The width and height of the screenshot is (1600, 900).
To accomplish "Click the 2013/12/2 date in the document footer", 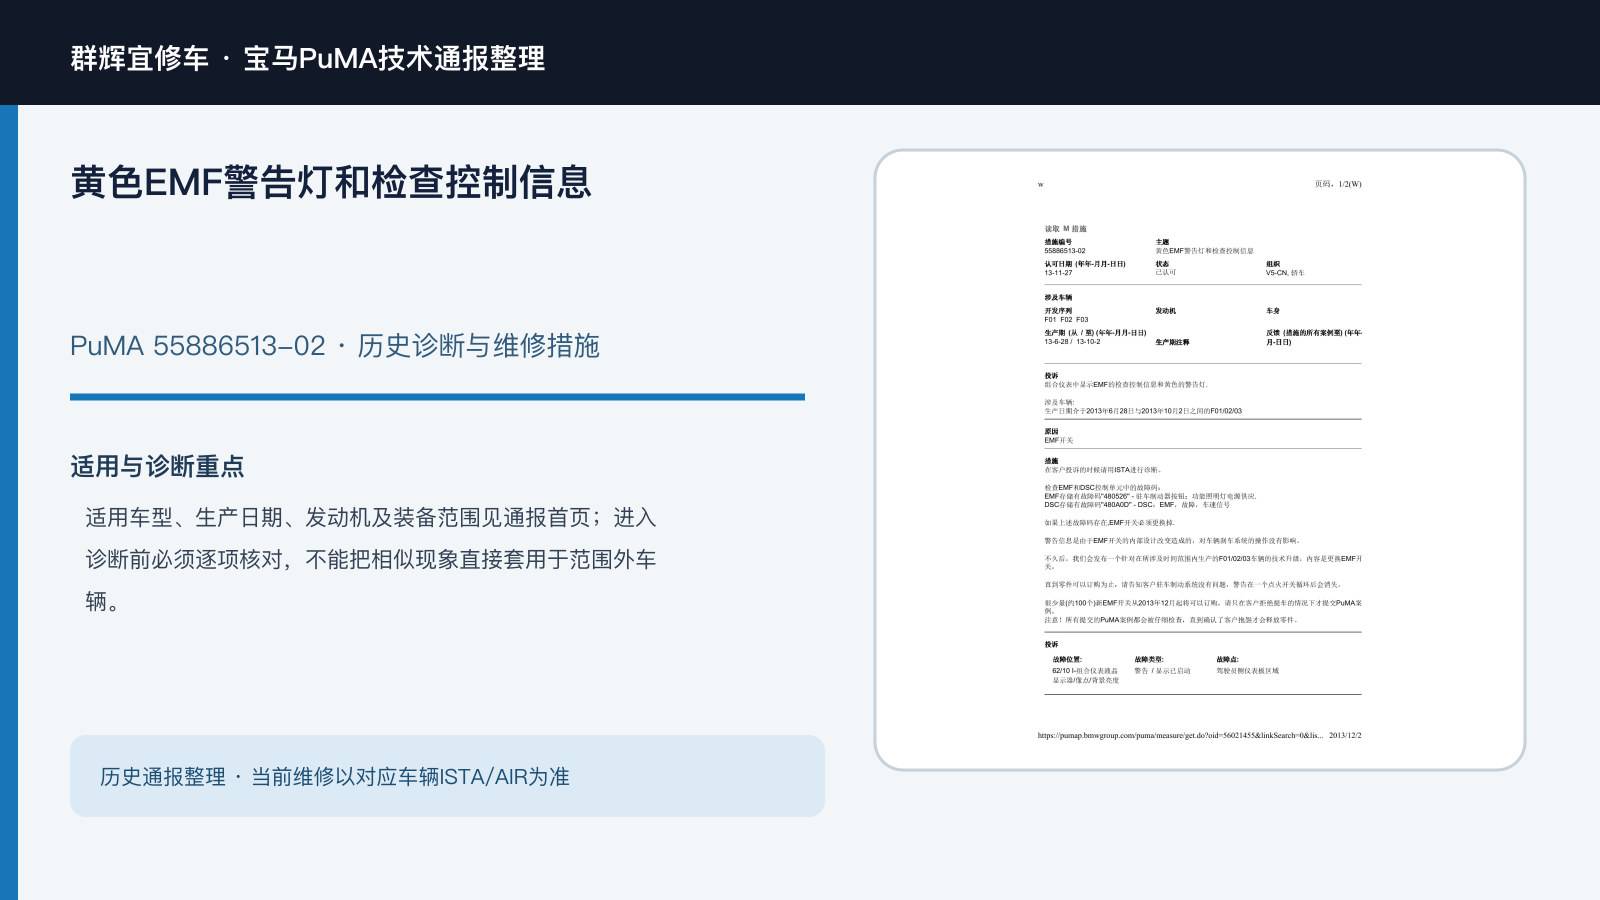I will (1345, 735).
